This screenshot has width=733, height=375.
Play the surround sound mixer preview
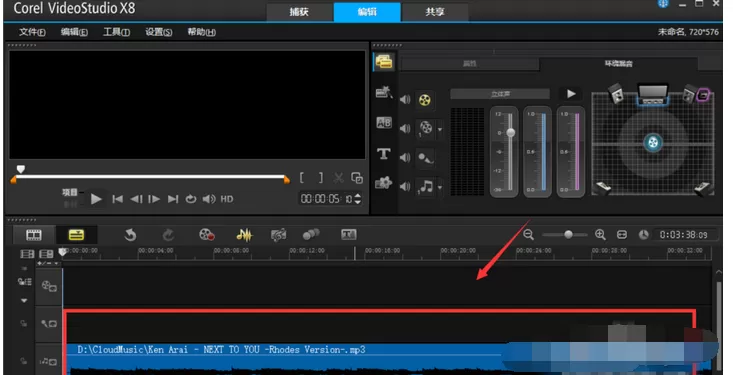coord(571,94)
